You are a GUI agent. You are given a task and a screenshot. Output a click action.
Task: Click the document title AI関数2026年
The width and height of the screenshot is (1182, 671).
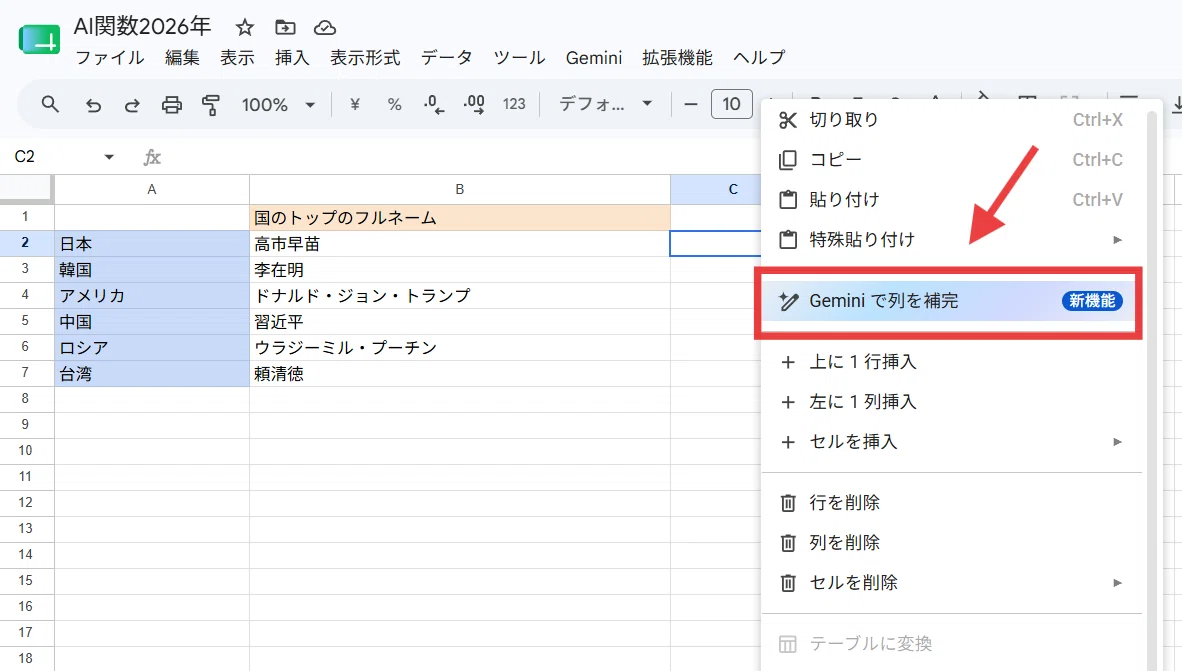tap(142, 26)
